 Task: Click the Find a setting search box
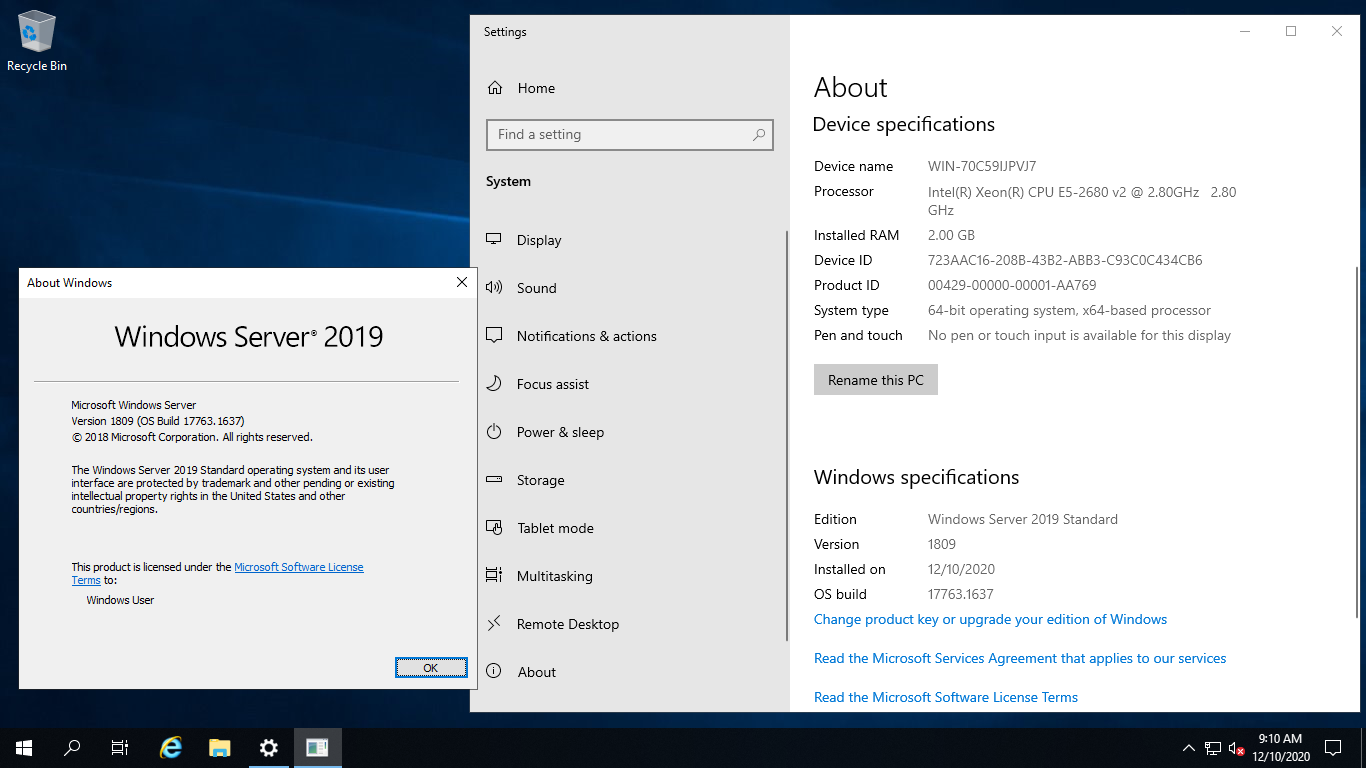(630, 134)
